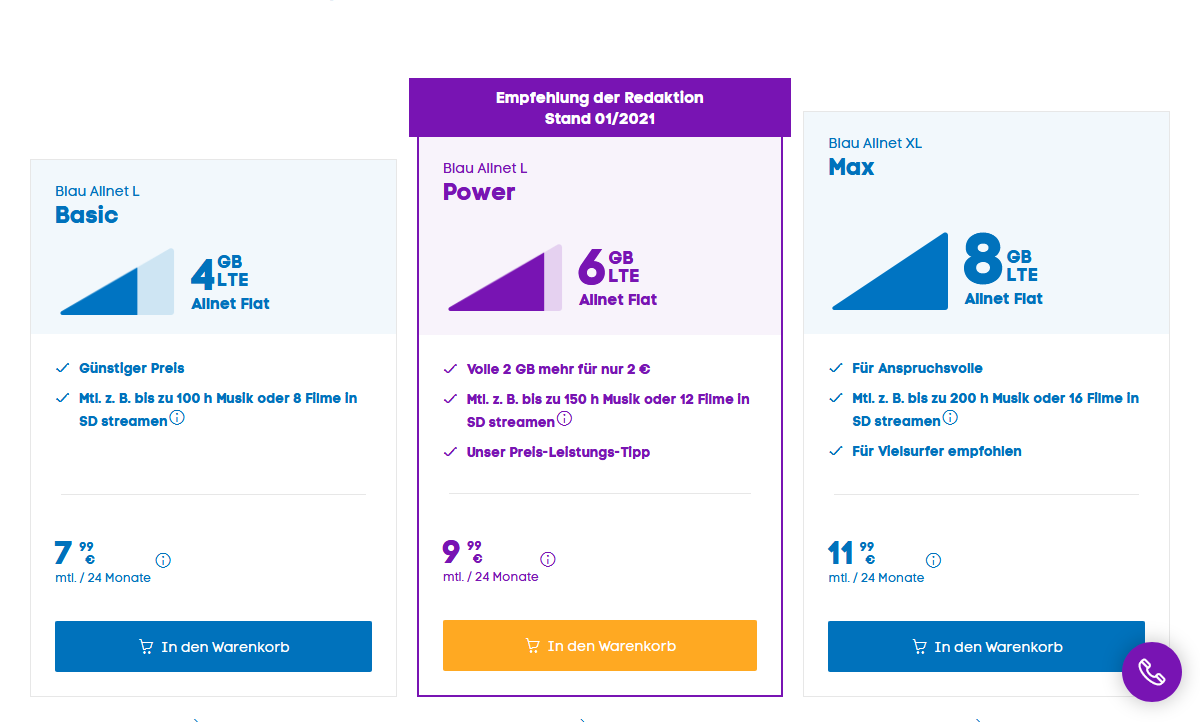Click the purple phone call button
Viewport: 1200px width, 722px height.
(1151, 672)
